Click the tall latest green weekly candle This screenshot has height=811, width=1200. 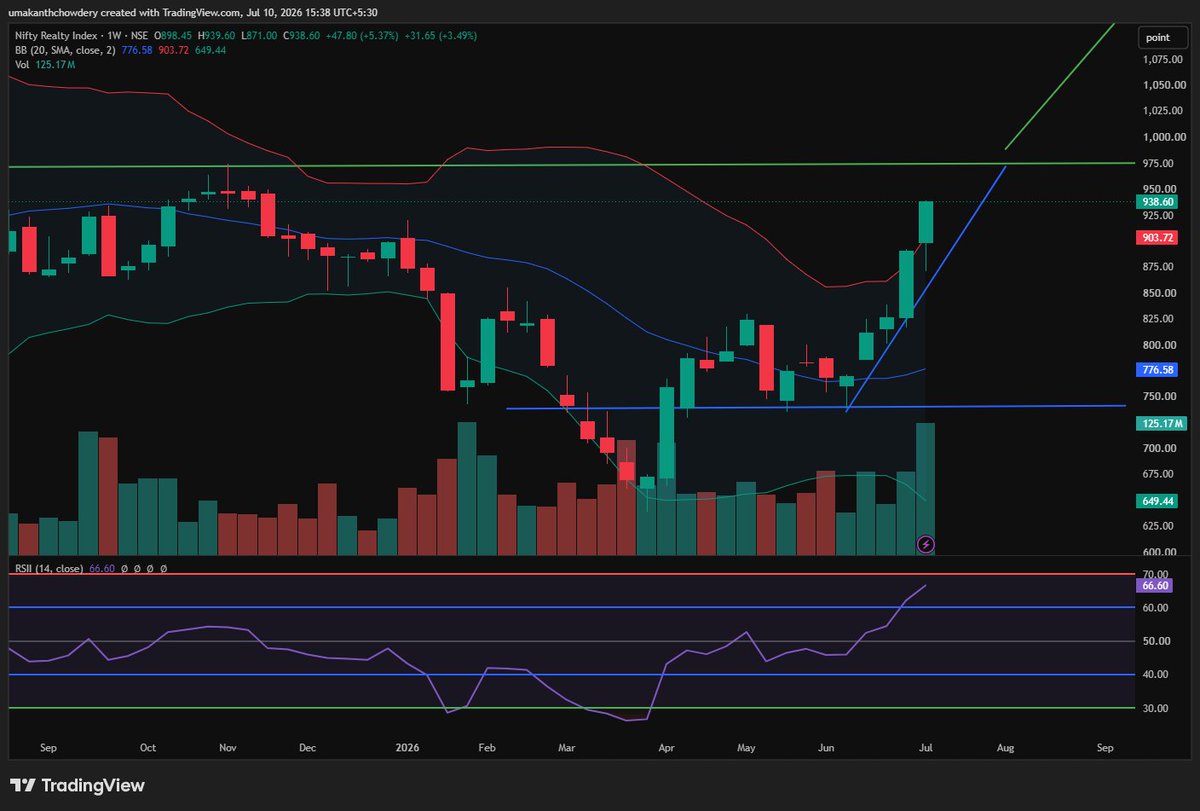pyautogui.click(x=926, y=222)
